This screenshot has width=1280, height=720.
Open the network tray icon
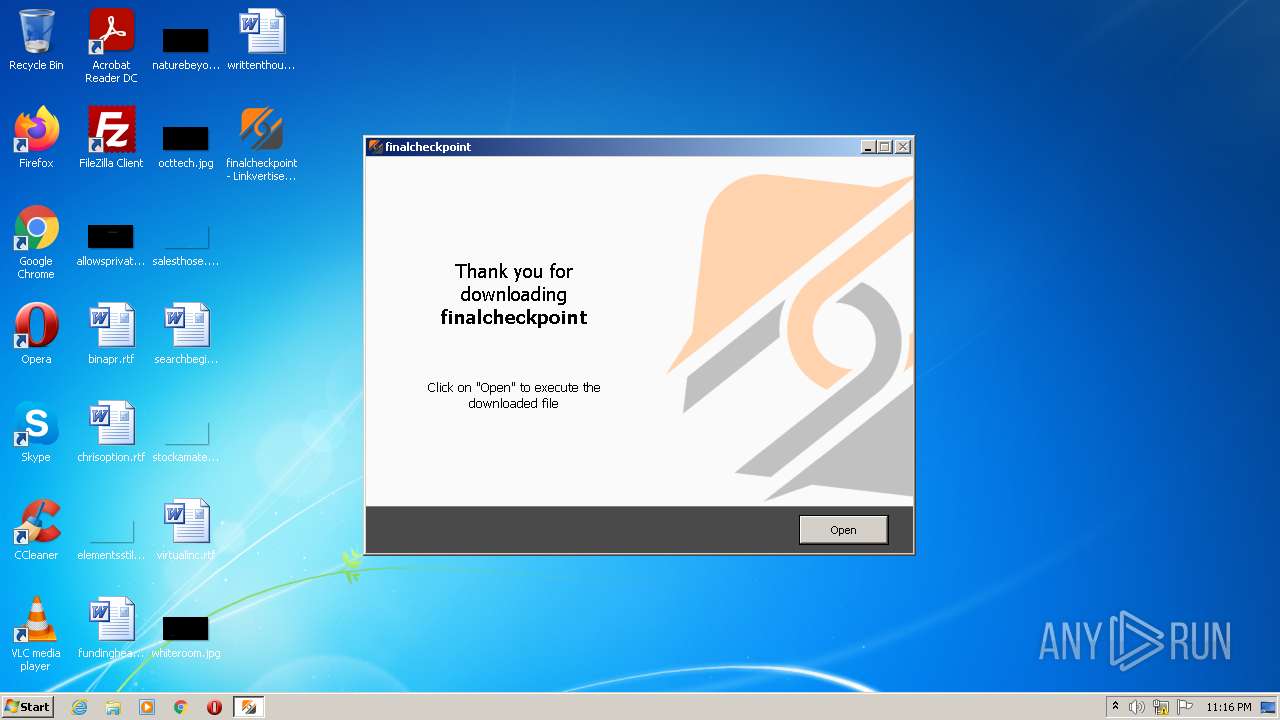pos(1161,707)
